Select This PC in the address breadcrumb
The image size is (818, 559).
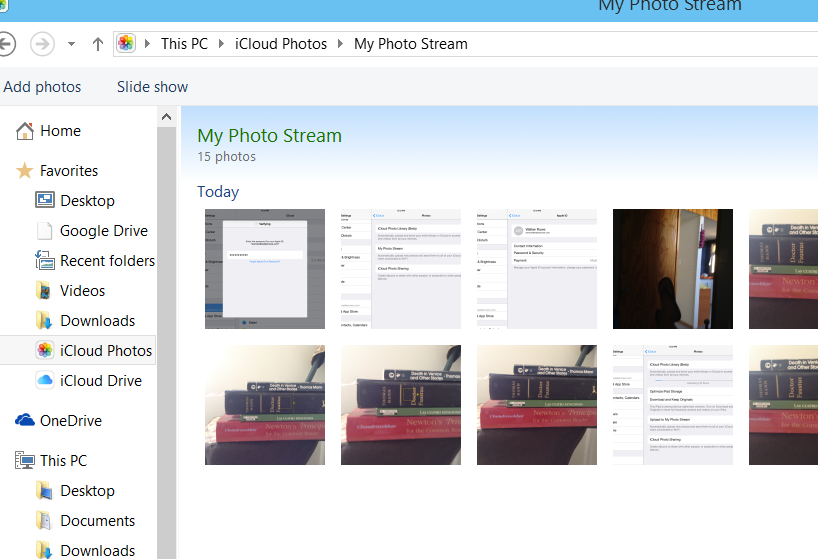(184, 44)
